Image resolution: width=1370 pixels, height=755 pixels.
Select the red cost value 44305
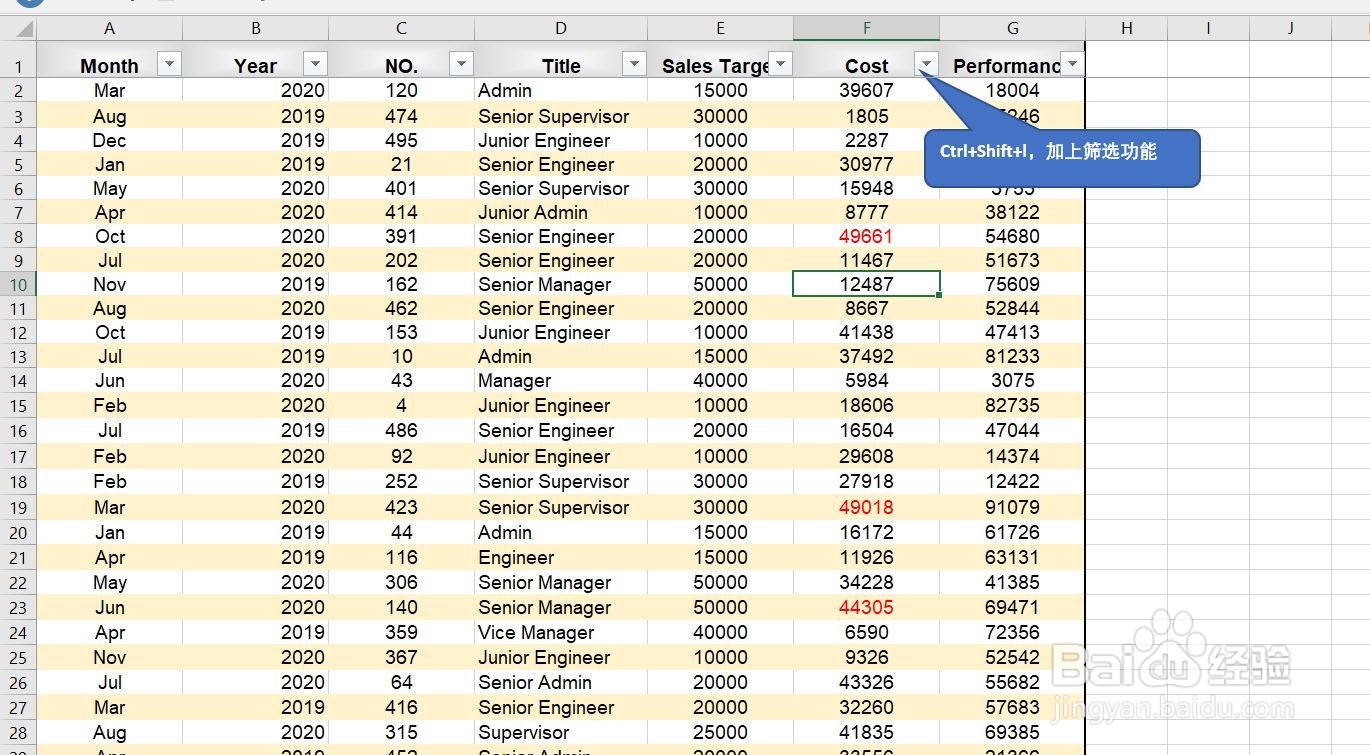(866, 607)
